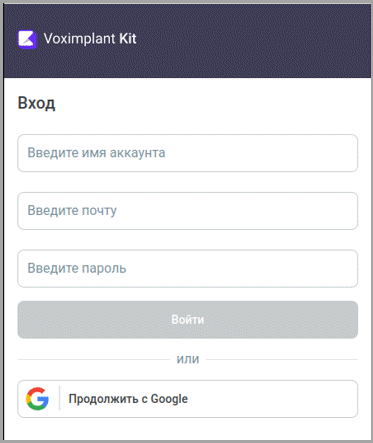Select the Введите имя аккаунта placeholder
373x443 pixels.
[x=96, y=153]
